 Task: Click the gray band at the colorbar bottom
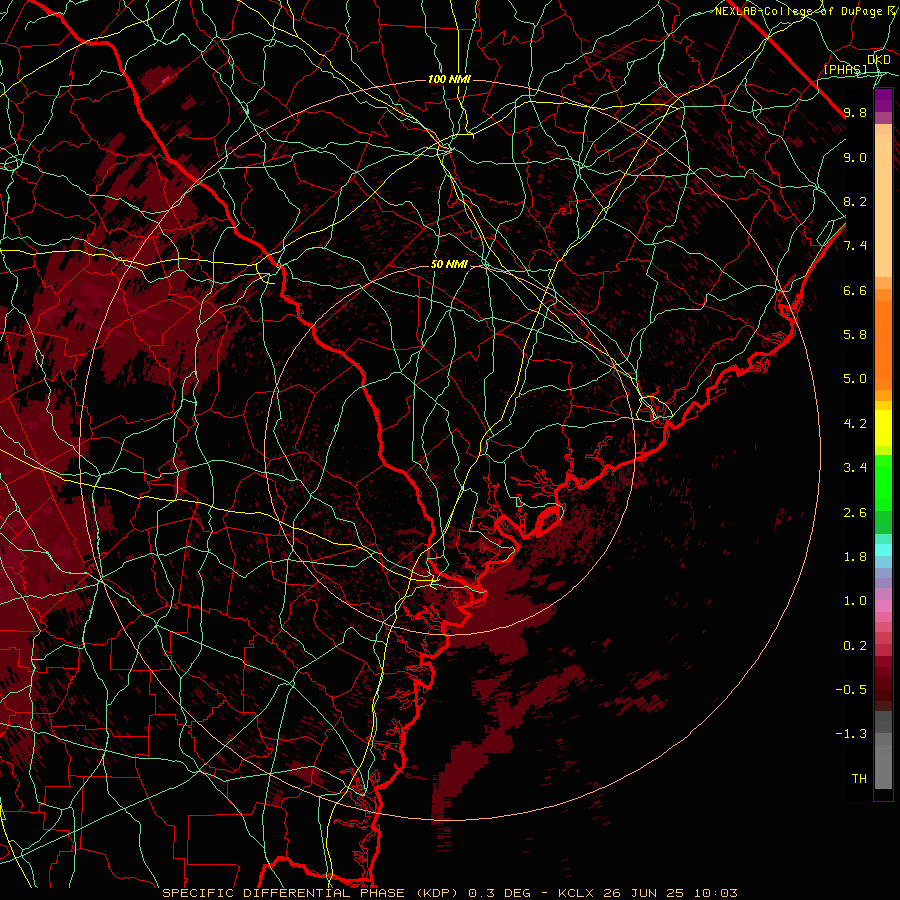883,763
